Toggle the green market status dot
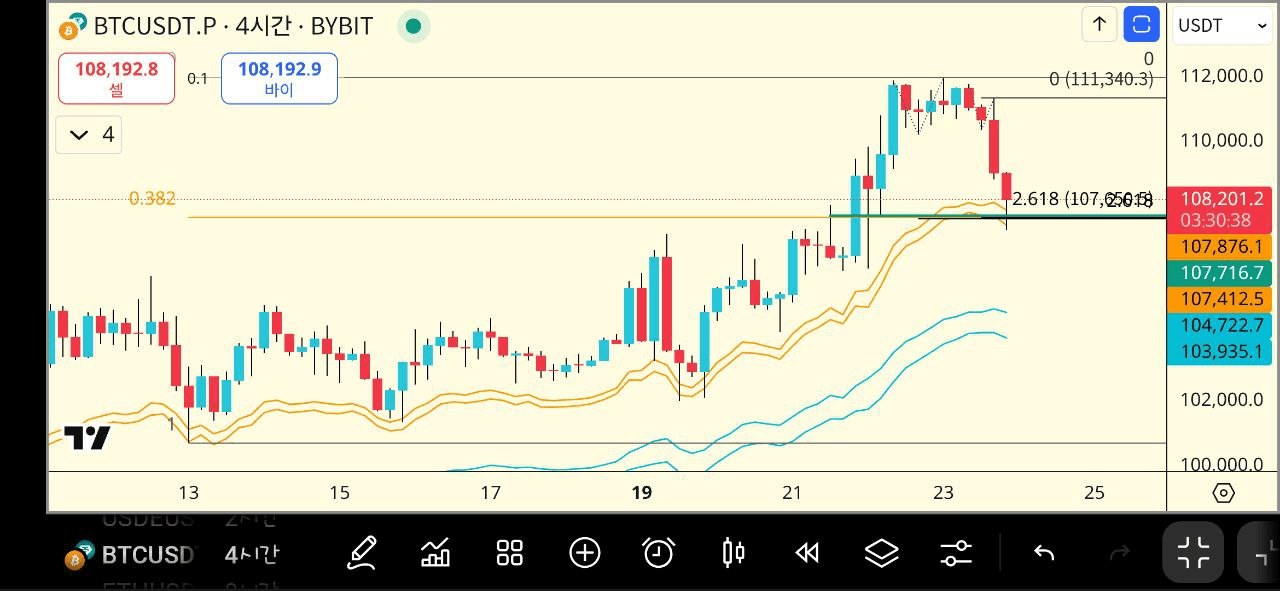1280x591 pixels. tap(413, 26)
